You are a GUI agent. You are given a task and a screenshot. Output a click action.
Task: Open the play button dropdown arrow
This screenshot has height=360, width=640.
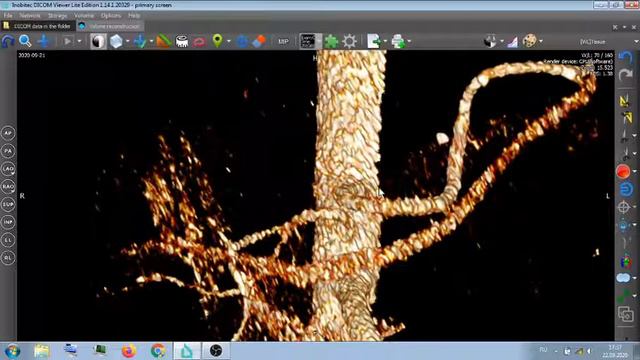(79, 41)
